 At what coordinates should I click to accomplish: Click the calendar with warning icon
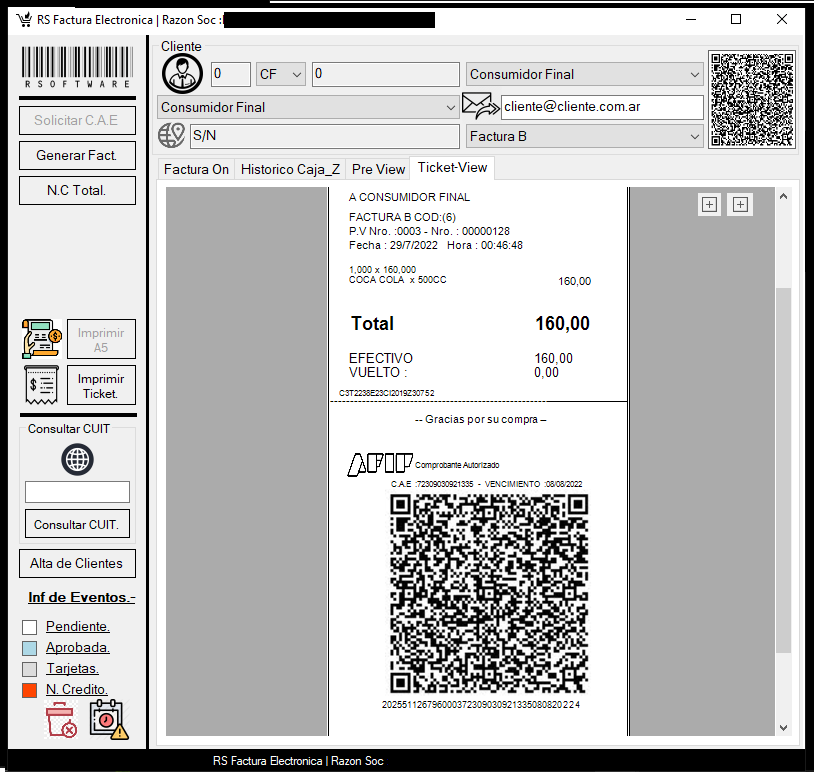(x=108, y=719)
